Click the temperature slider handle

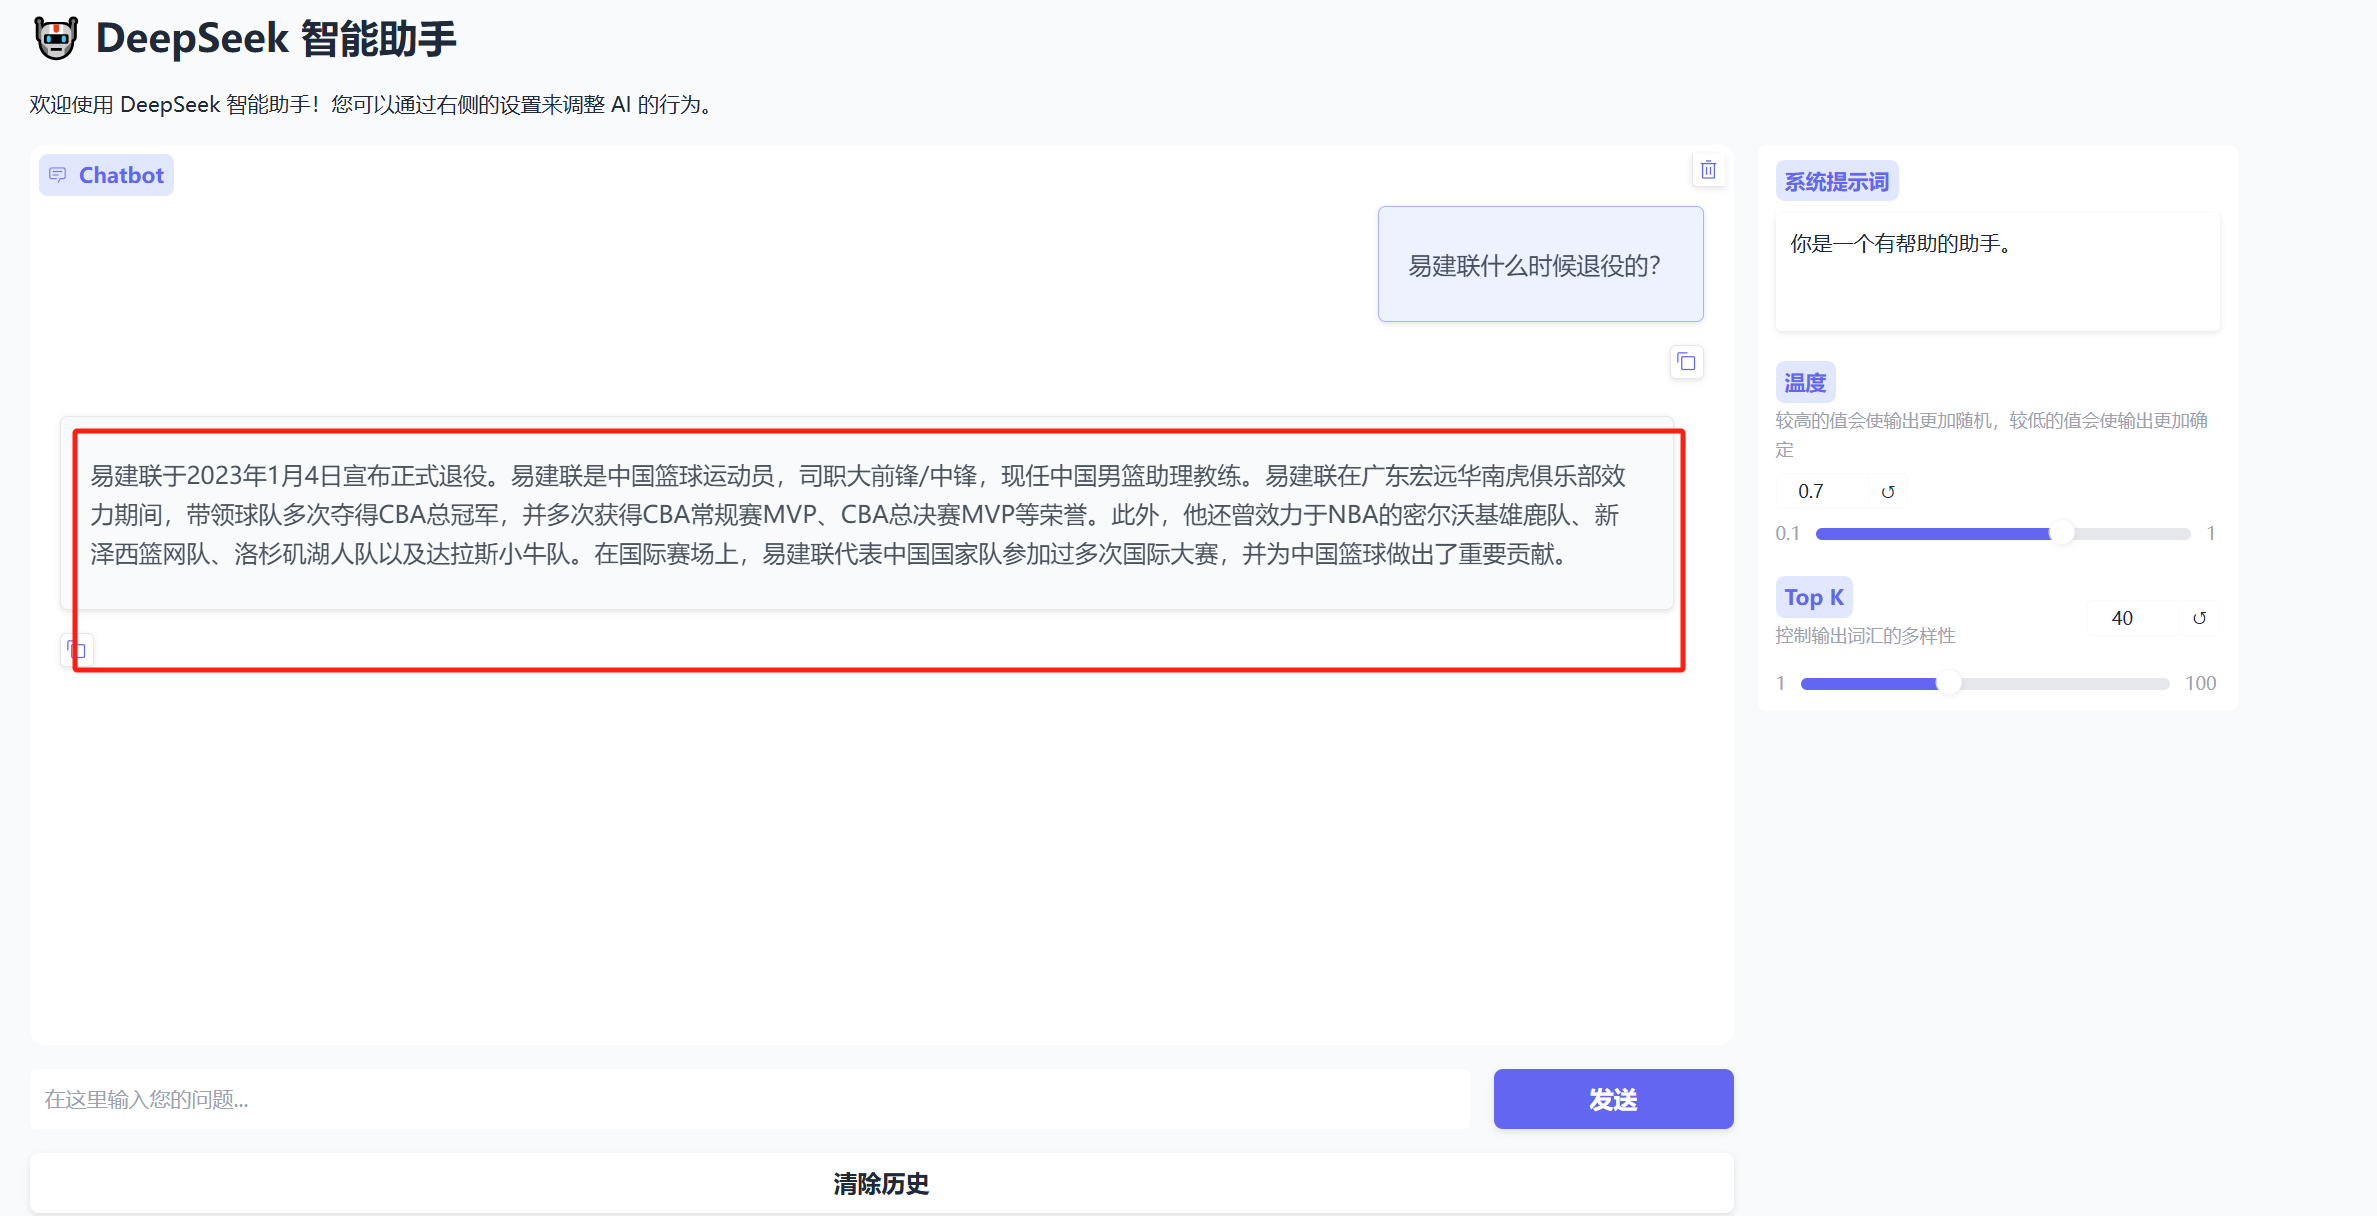tap(2061, 534)
